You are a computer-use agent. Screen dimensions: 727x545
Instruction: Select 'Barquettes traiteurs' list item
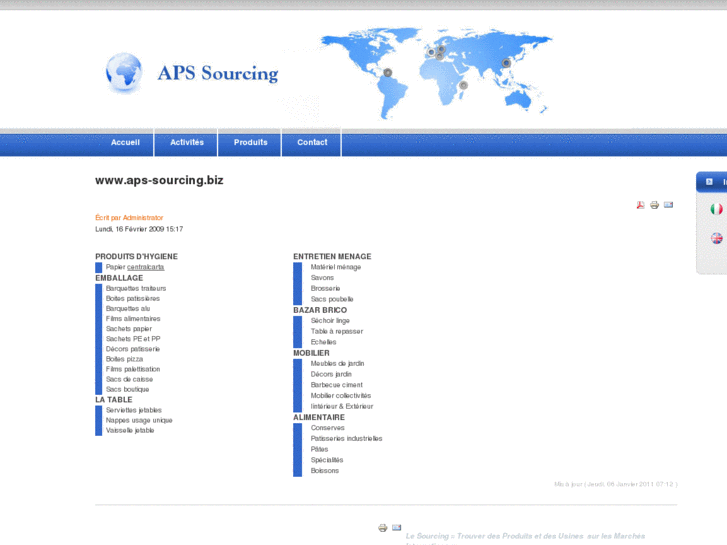coord(136,289)
